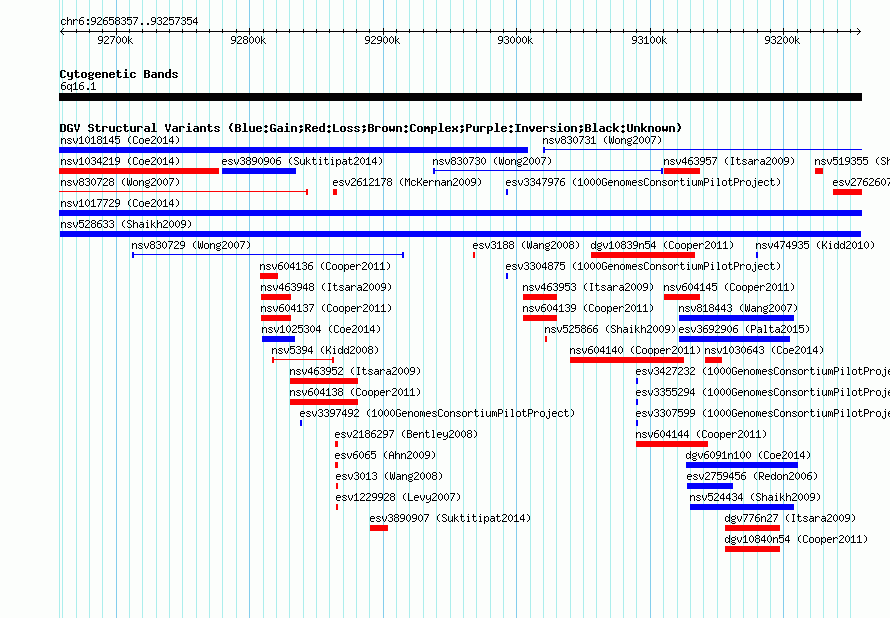Click the DGV Structural Variants track title

370,128
